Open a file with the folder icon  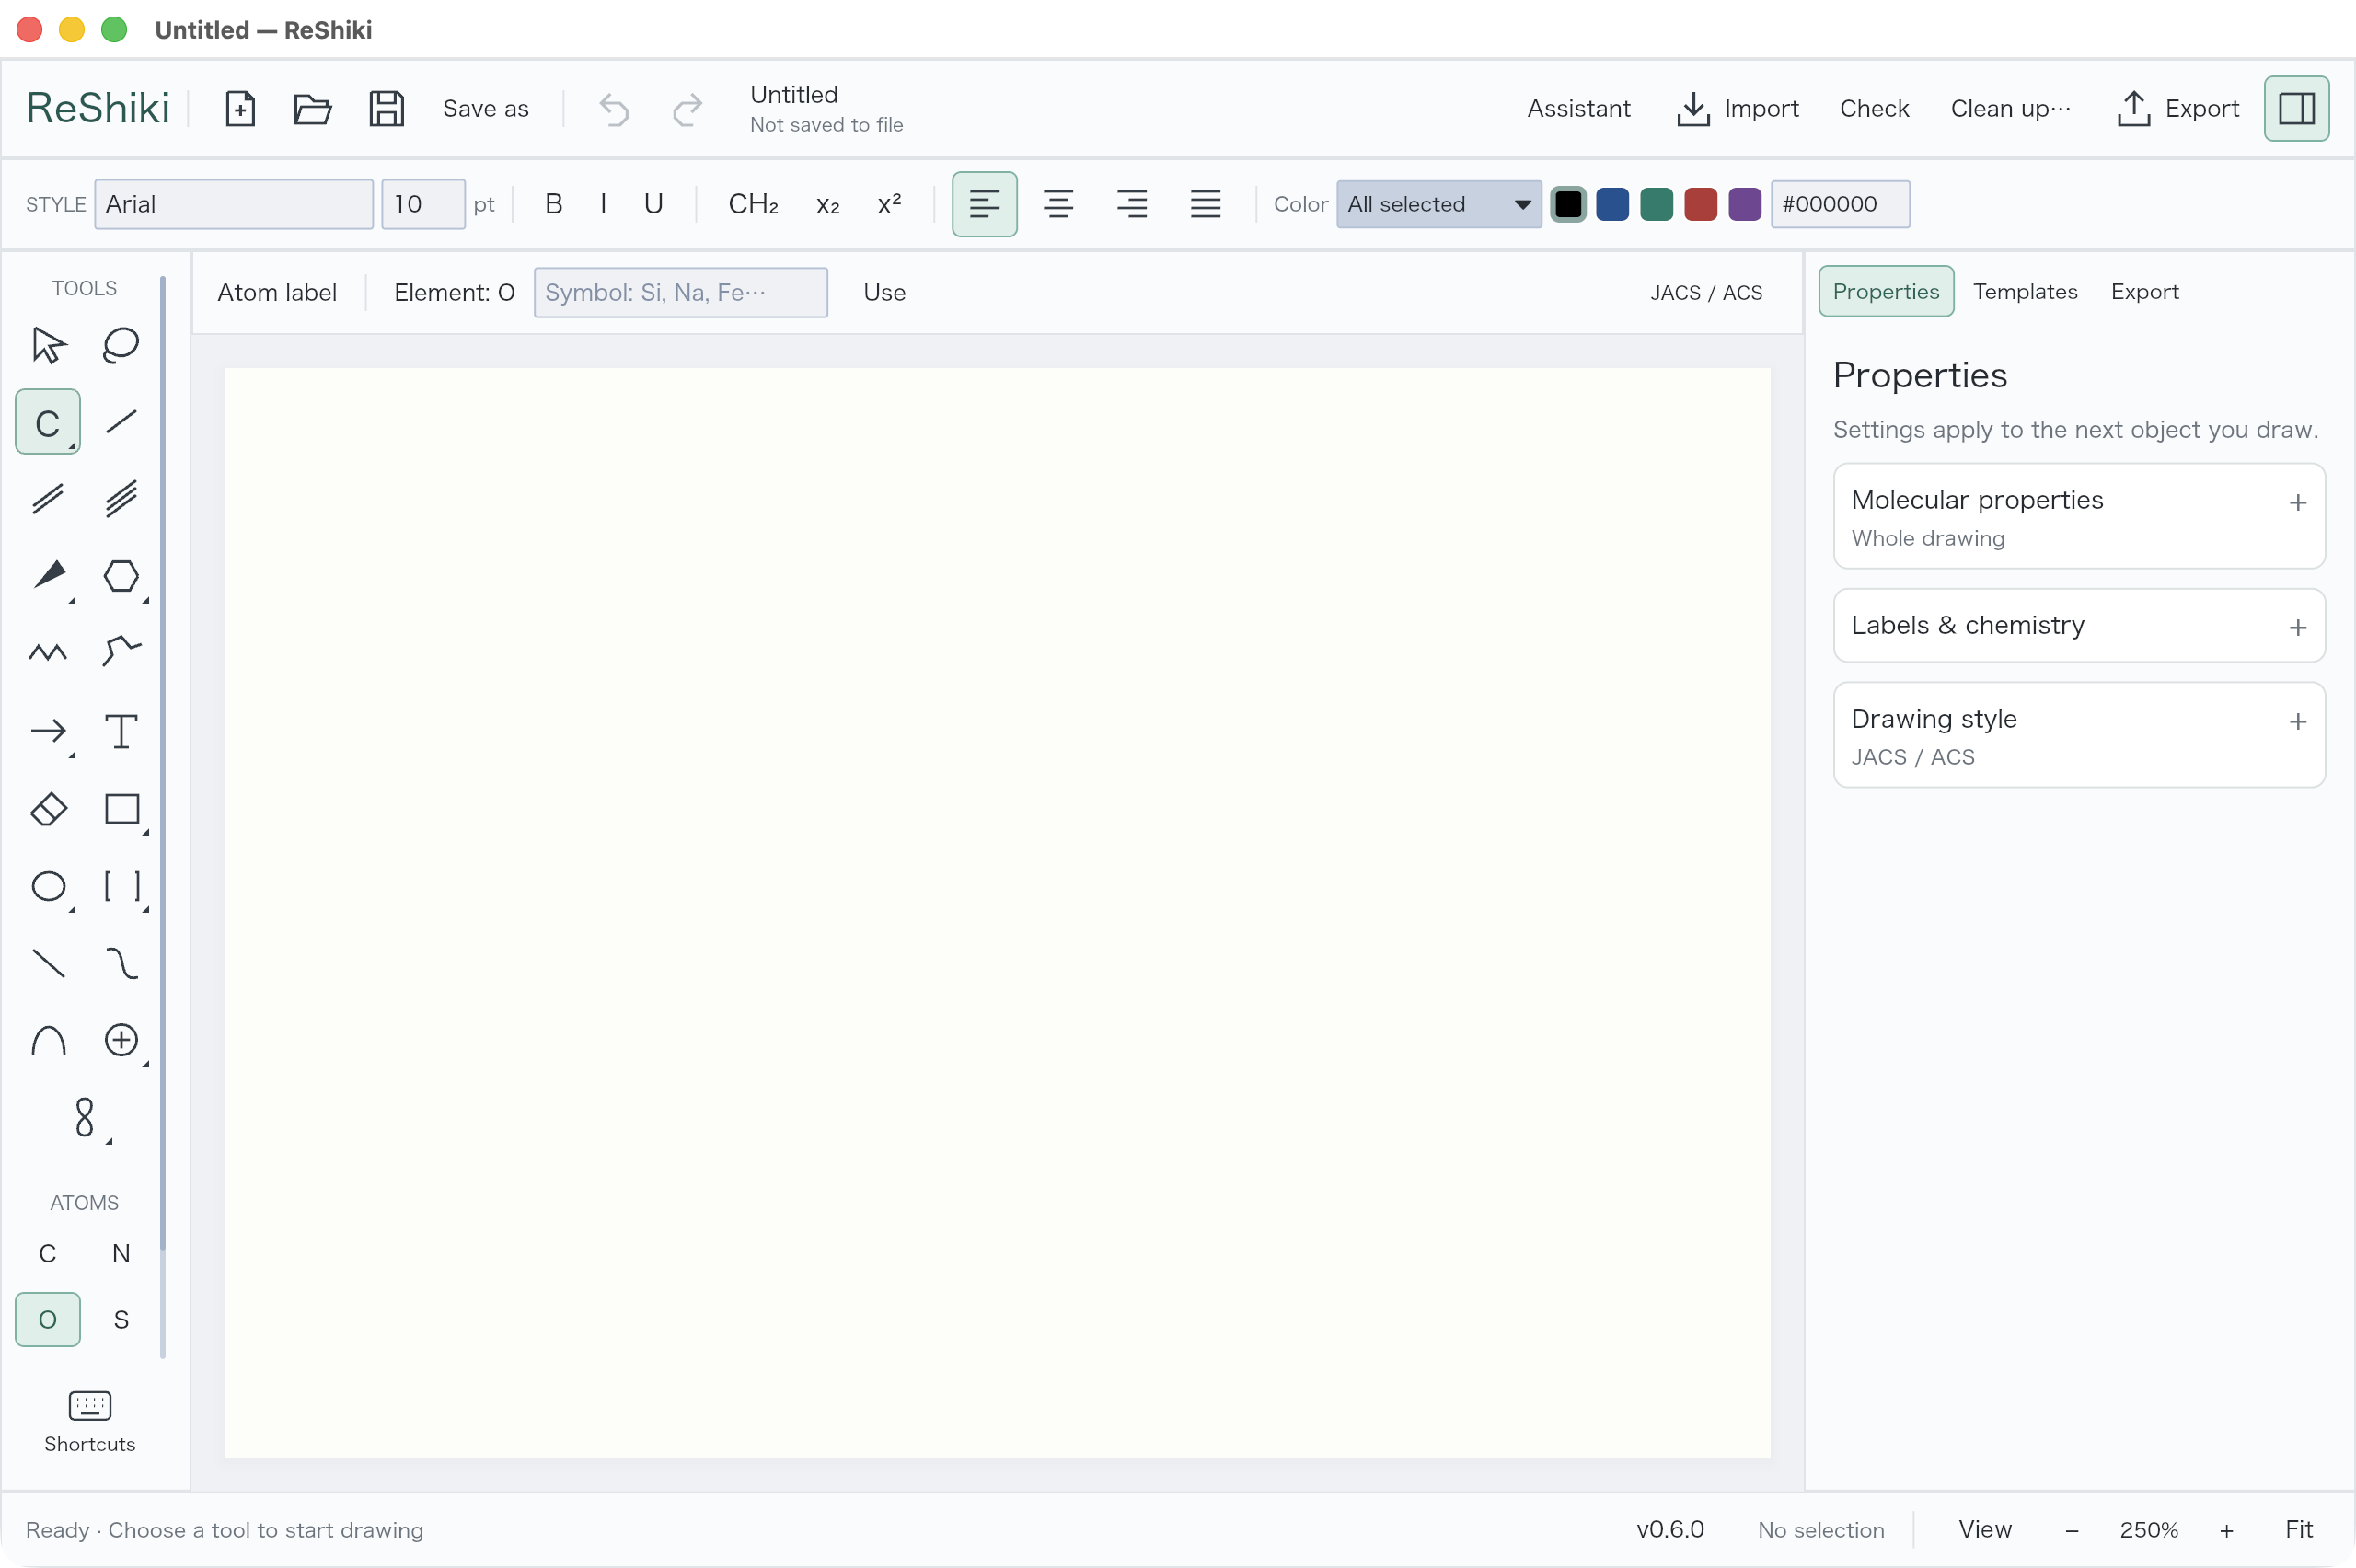(x=313, y=108)
